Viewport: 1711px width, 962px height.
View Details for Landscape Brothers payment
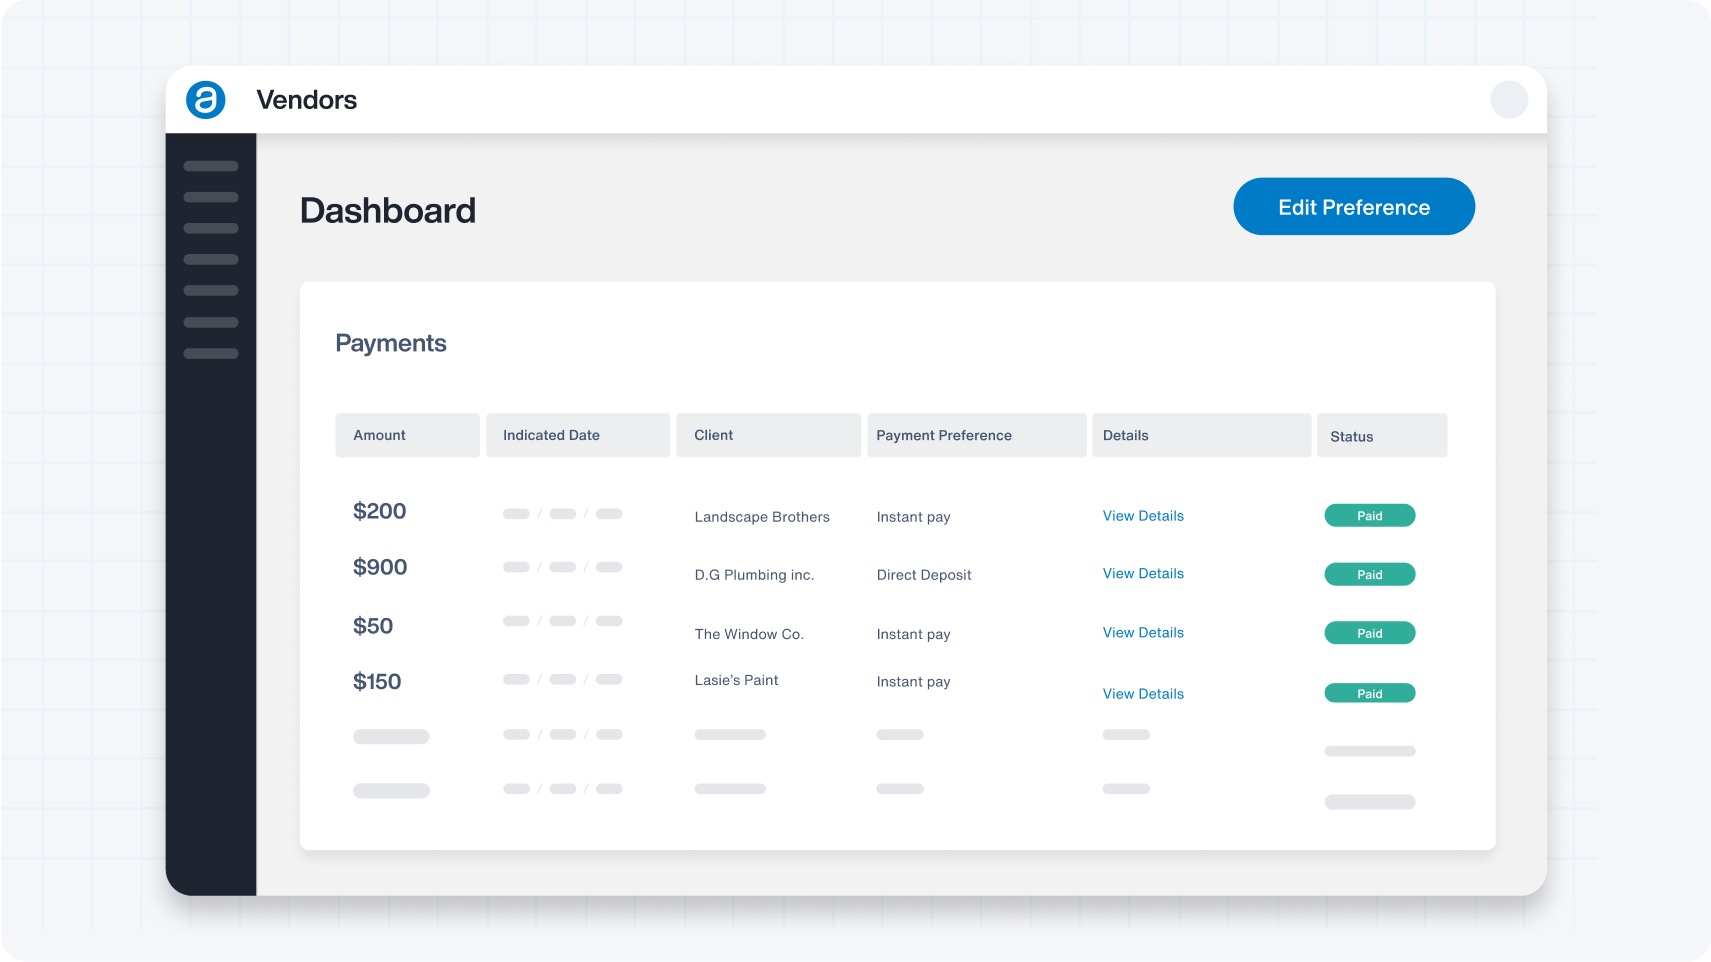[x=1143, y=516]
